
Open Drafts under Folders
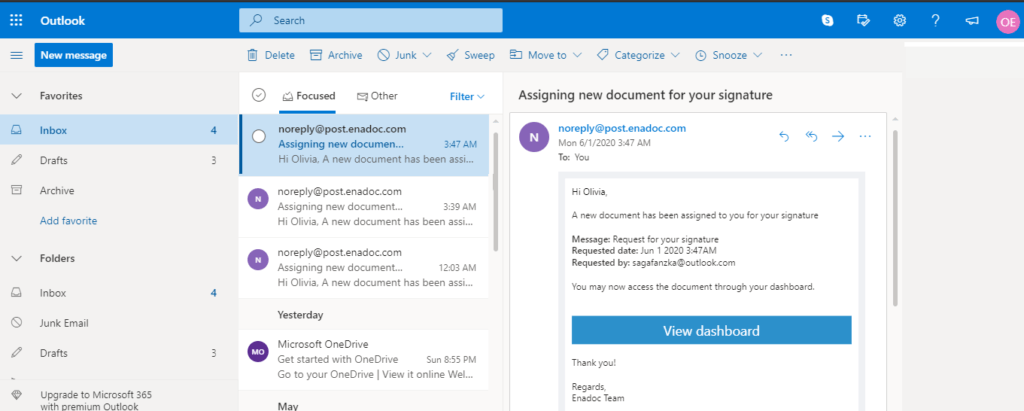coord(119,353)
